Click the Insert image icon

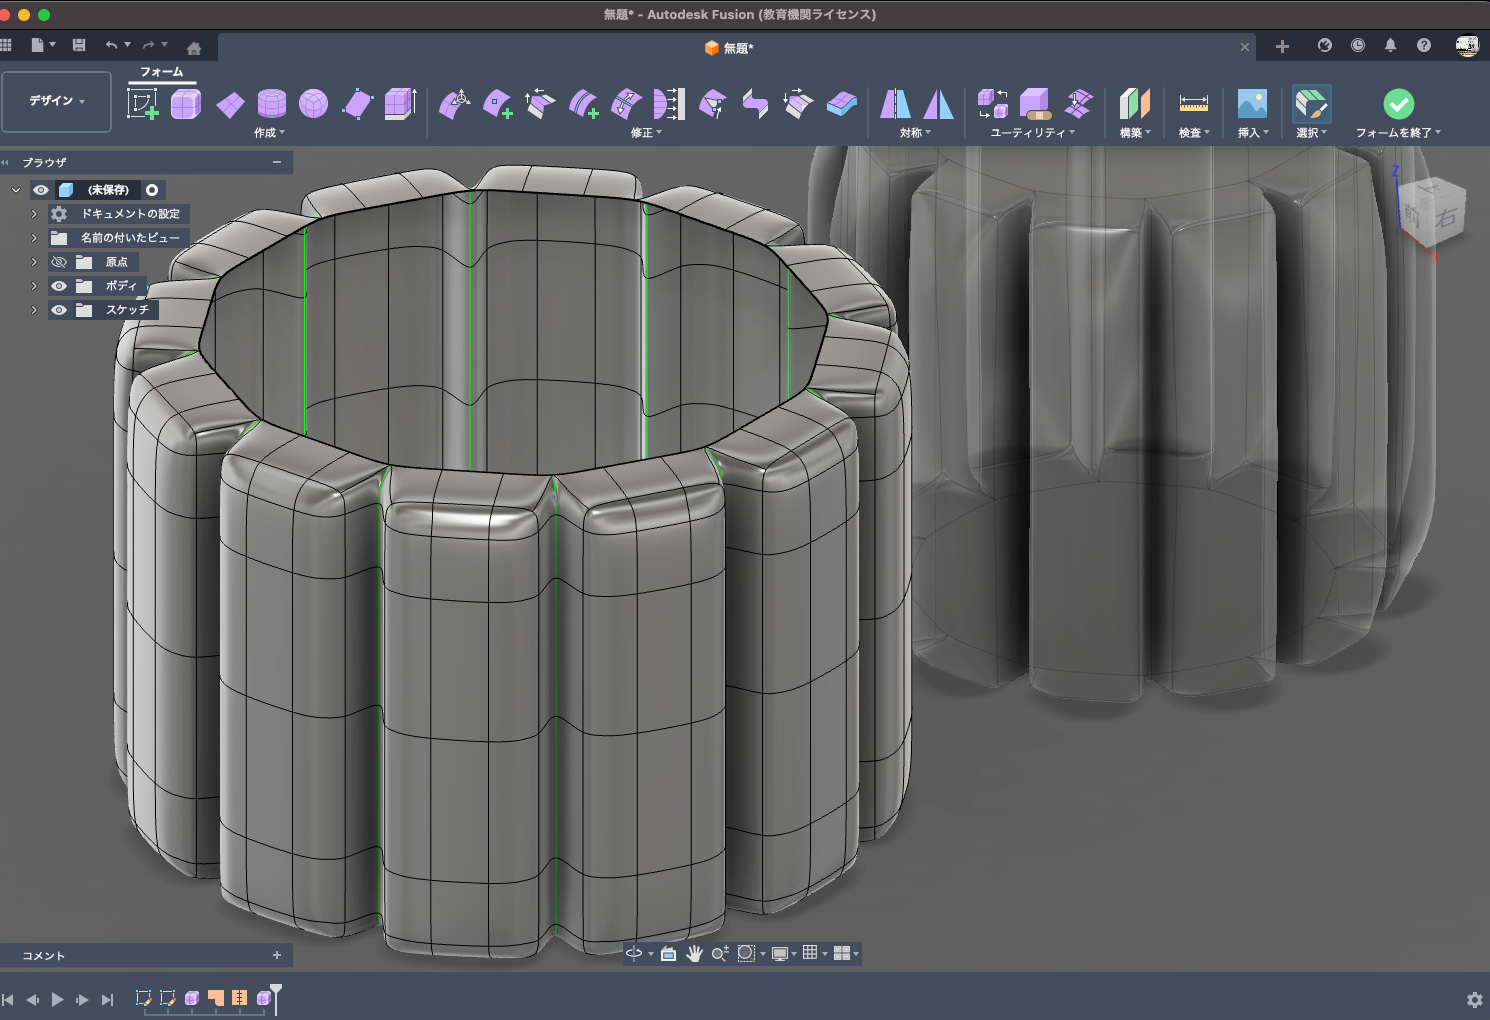click(x=1252, y=104)
